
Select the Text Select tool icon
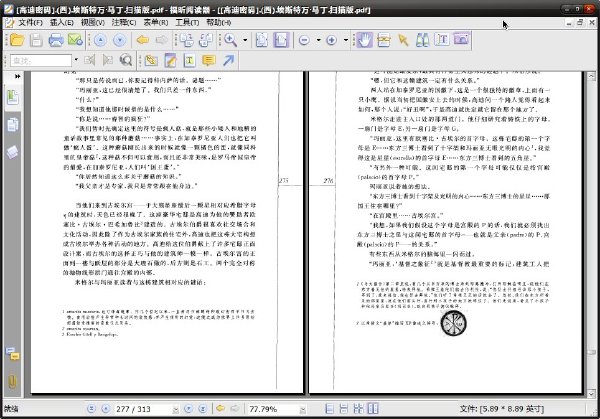384,40
